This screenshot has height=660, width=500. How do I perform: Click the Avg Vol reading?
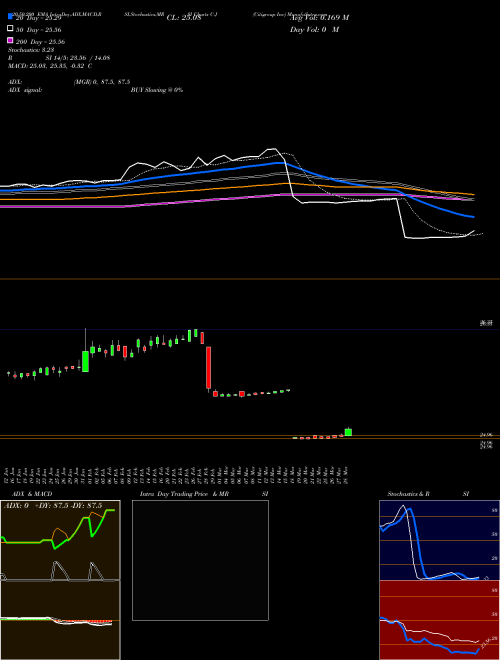pyautogui.click(x=319, y=18)
